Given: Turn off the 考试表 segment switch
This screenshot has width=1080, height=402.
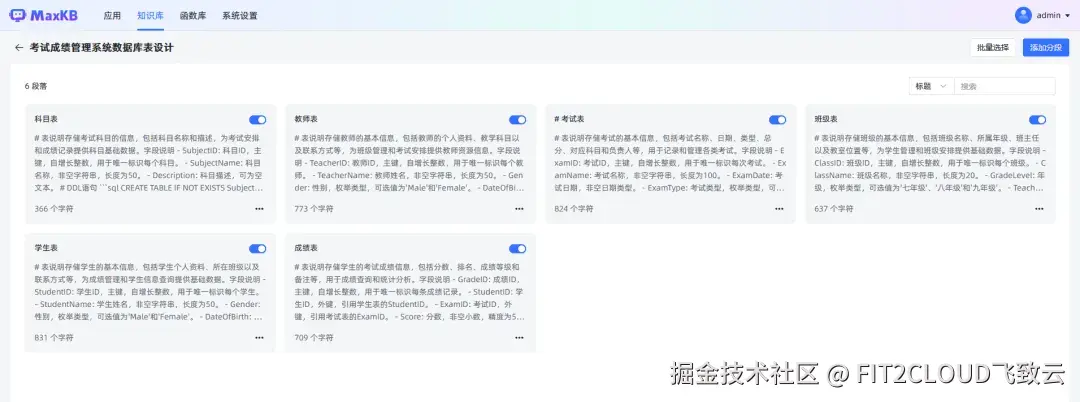Looking at the screenshot, I should 777,120.
